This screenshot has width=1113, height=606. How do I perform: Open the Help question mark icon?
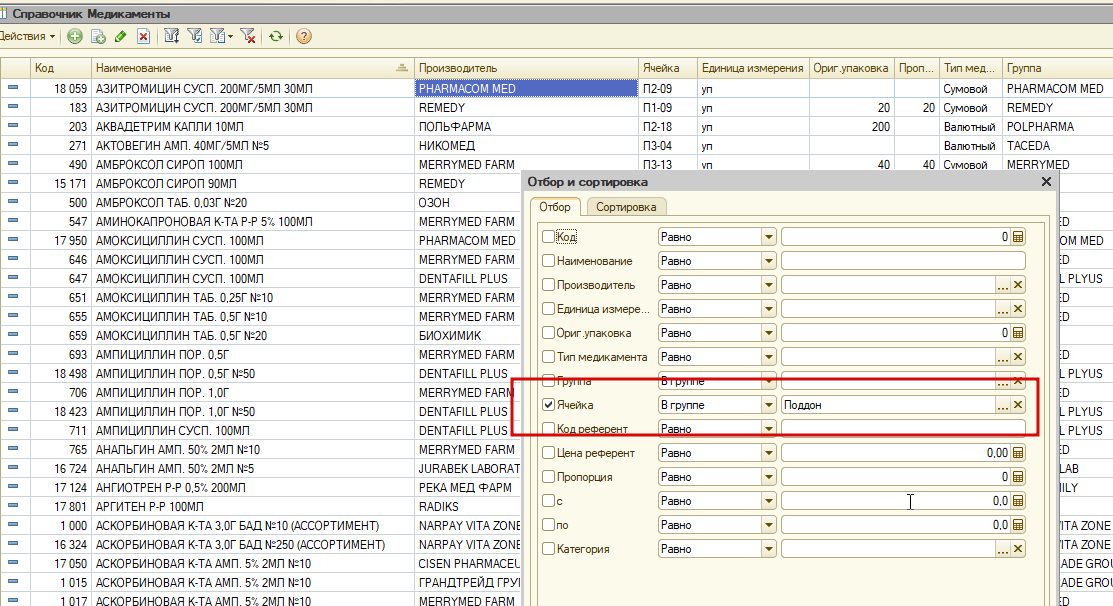click(304, 36)
